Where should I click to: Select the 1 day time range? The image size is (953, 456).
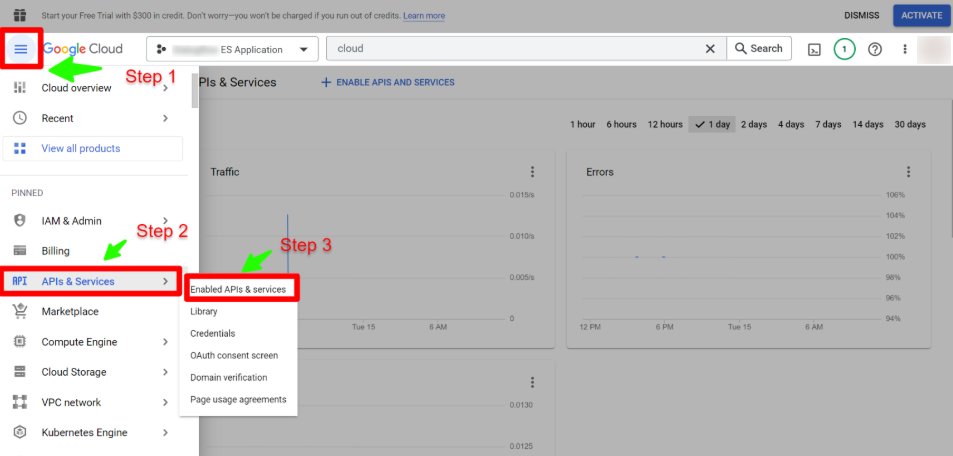[711, 124]
